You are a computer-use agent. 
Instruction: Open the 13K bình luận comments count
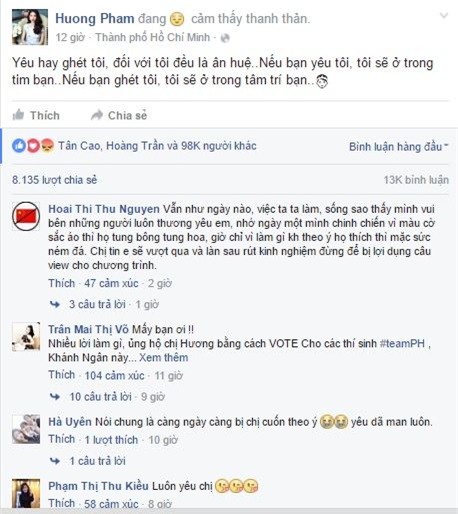pos(416,180)
